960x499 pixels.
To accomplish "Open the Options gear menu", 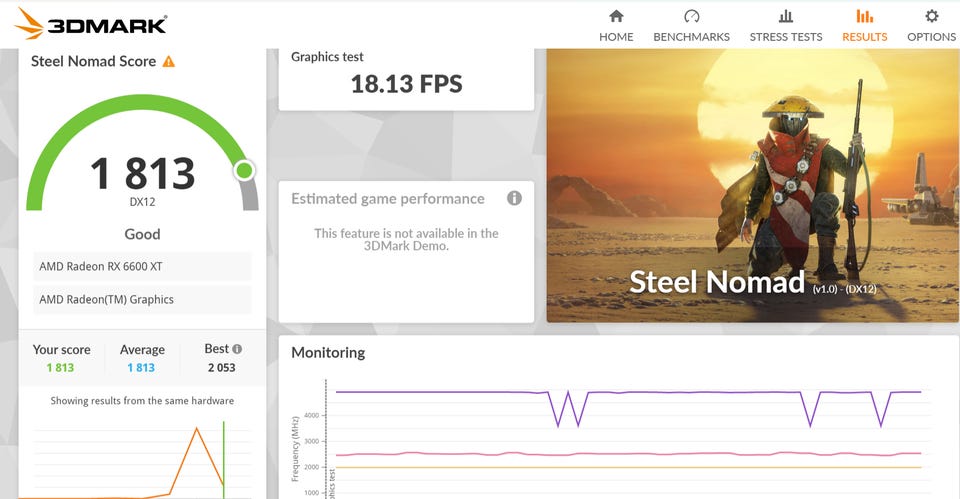I will pos(931,26).
